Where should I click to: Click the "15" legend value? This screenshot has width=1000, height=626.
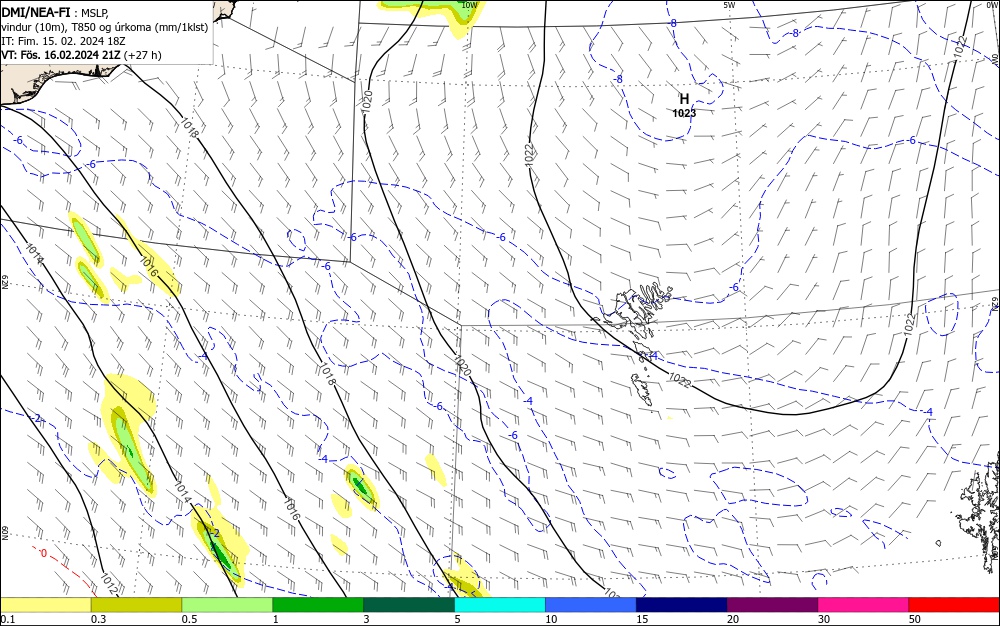click(x=642, y=619)
